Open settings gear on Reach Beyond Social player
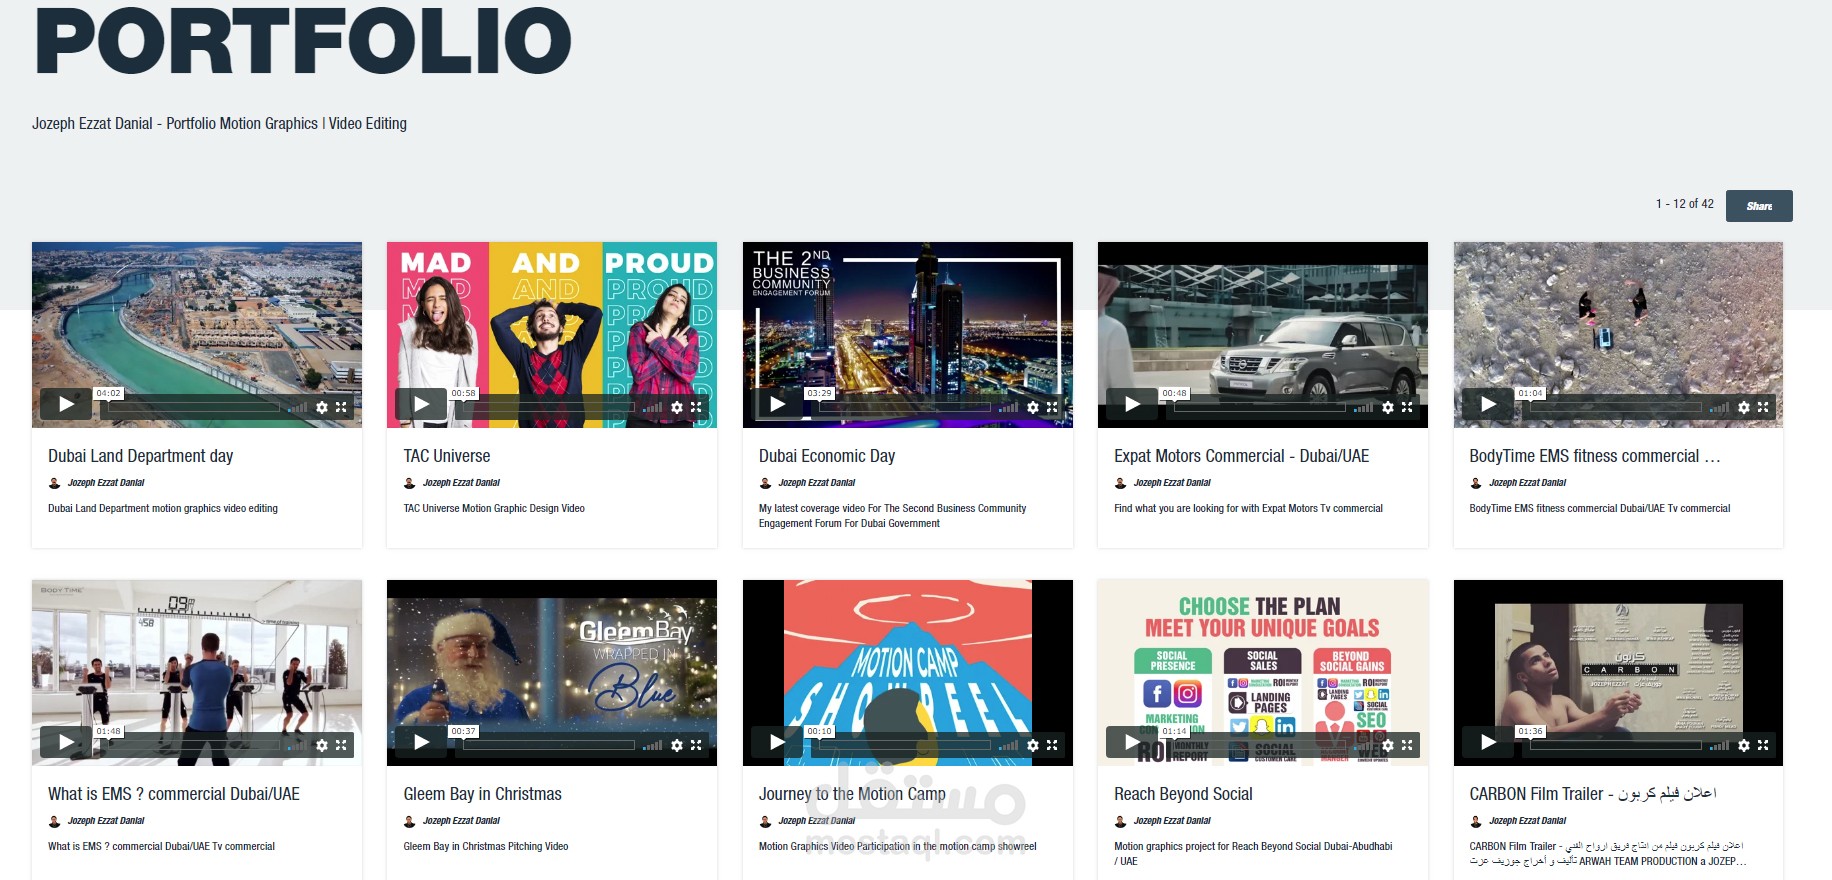This screenshot has height=880, width=1832. coord(1388,745)
